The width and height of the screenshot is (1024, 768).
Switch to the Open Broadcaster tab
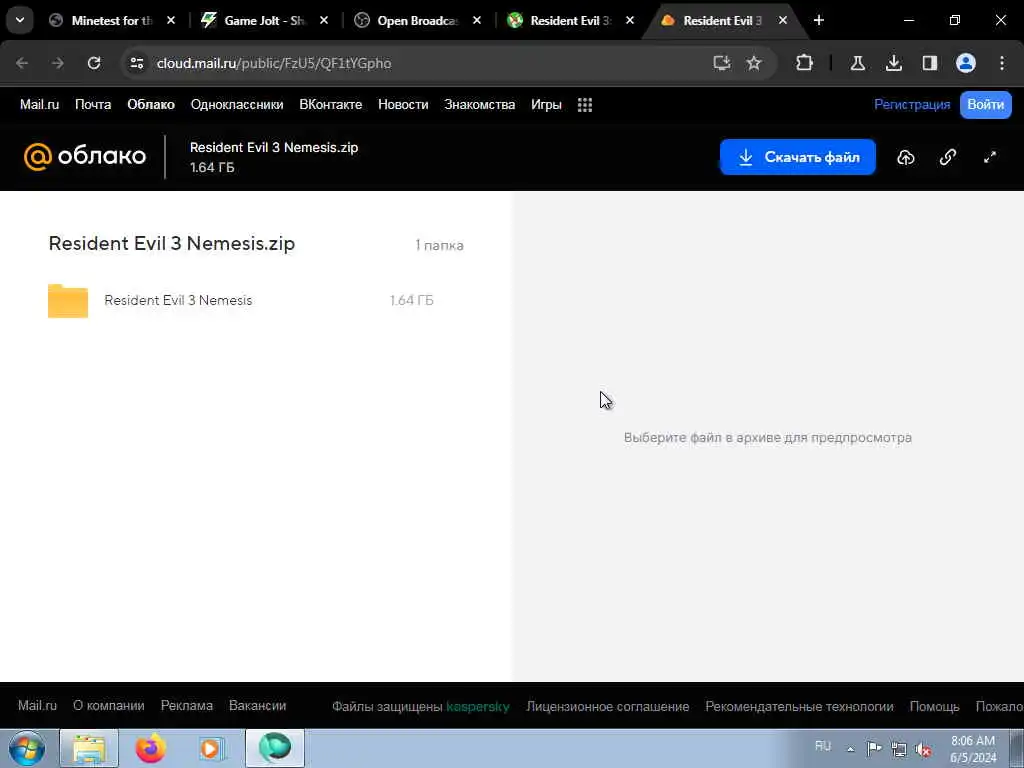pos(417,20)
